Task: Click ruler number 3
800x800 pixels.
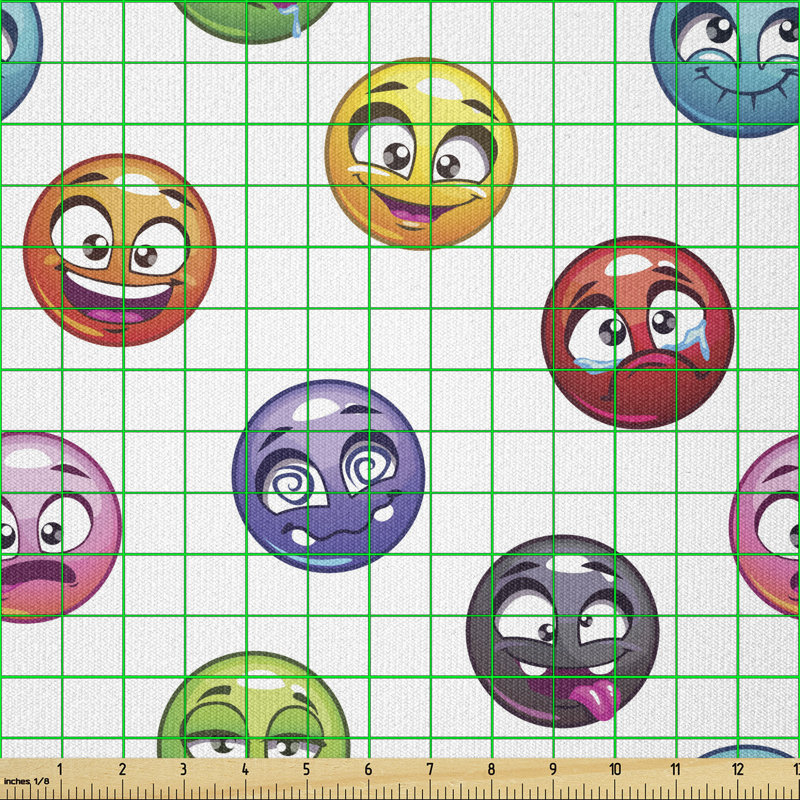Action: click(183, 769)
